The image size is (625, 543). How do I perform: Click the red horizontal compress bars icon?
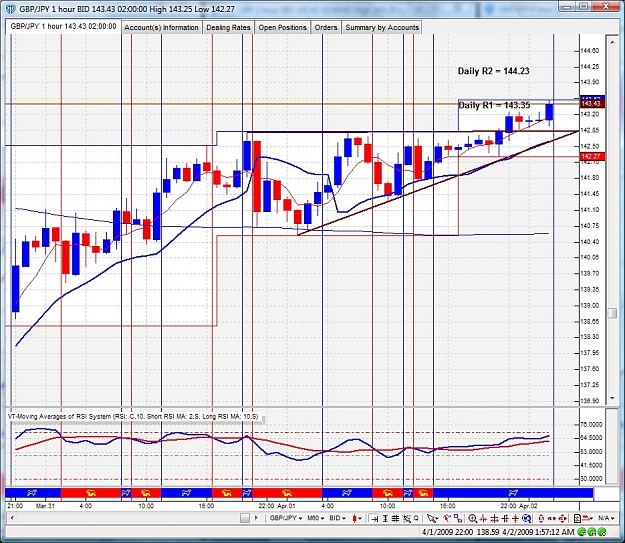[483, 518]
